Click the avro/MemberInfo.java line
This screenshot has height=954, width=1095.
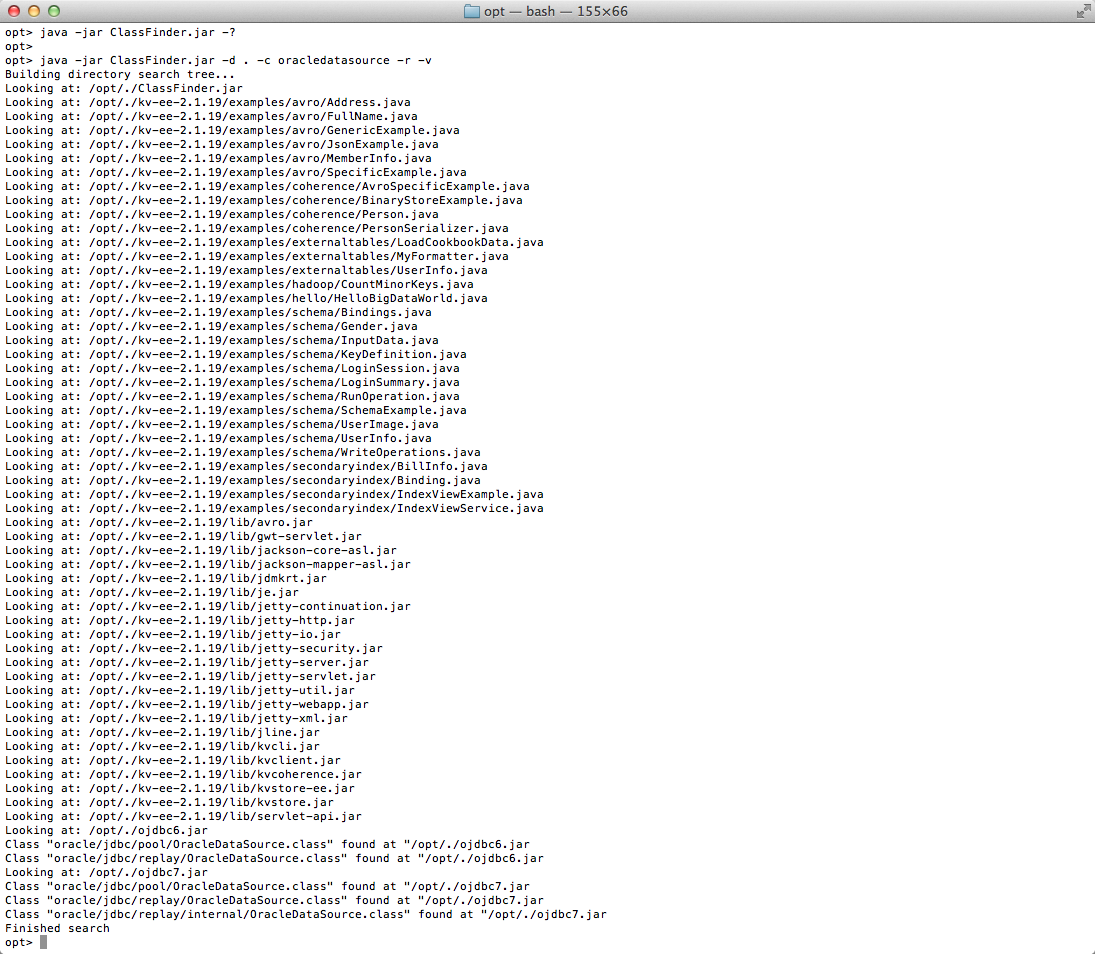point(218,159)
